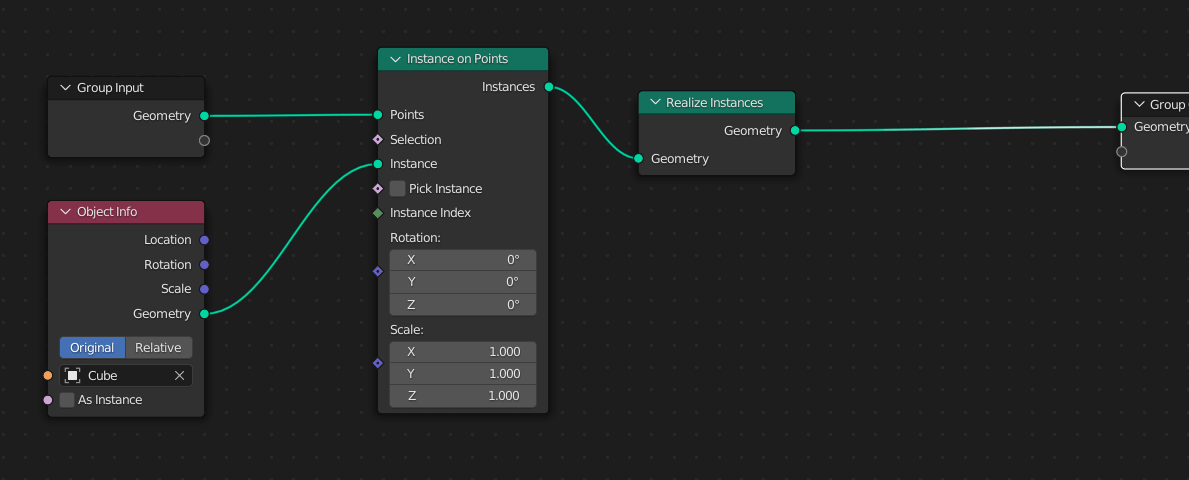
Task: Enable the Pick Instance checkbox
Action: 397,189
